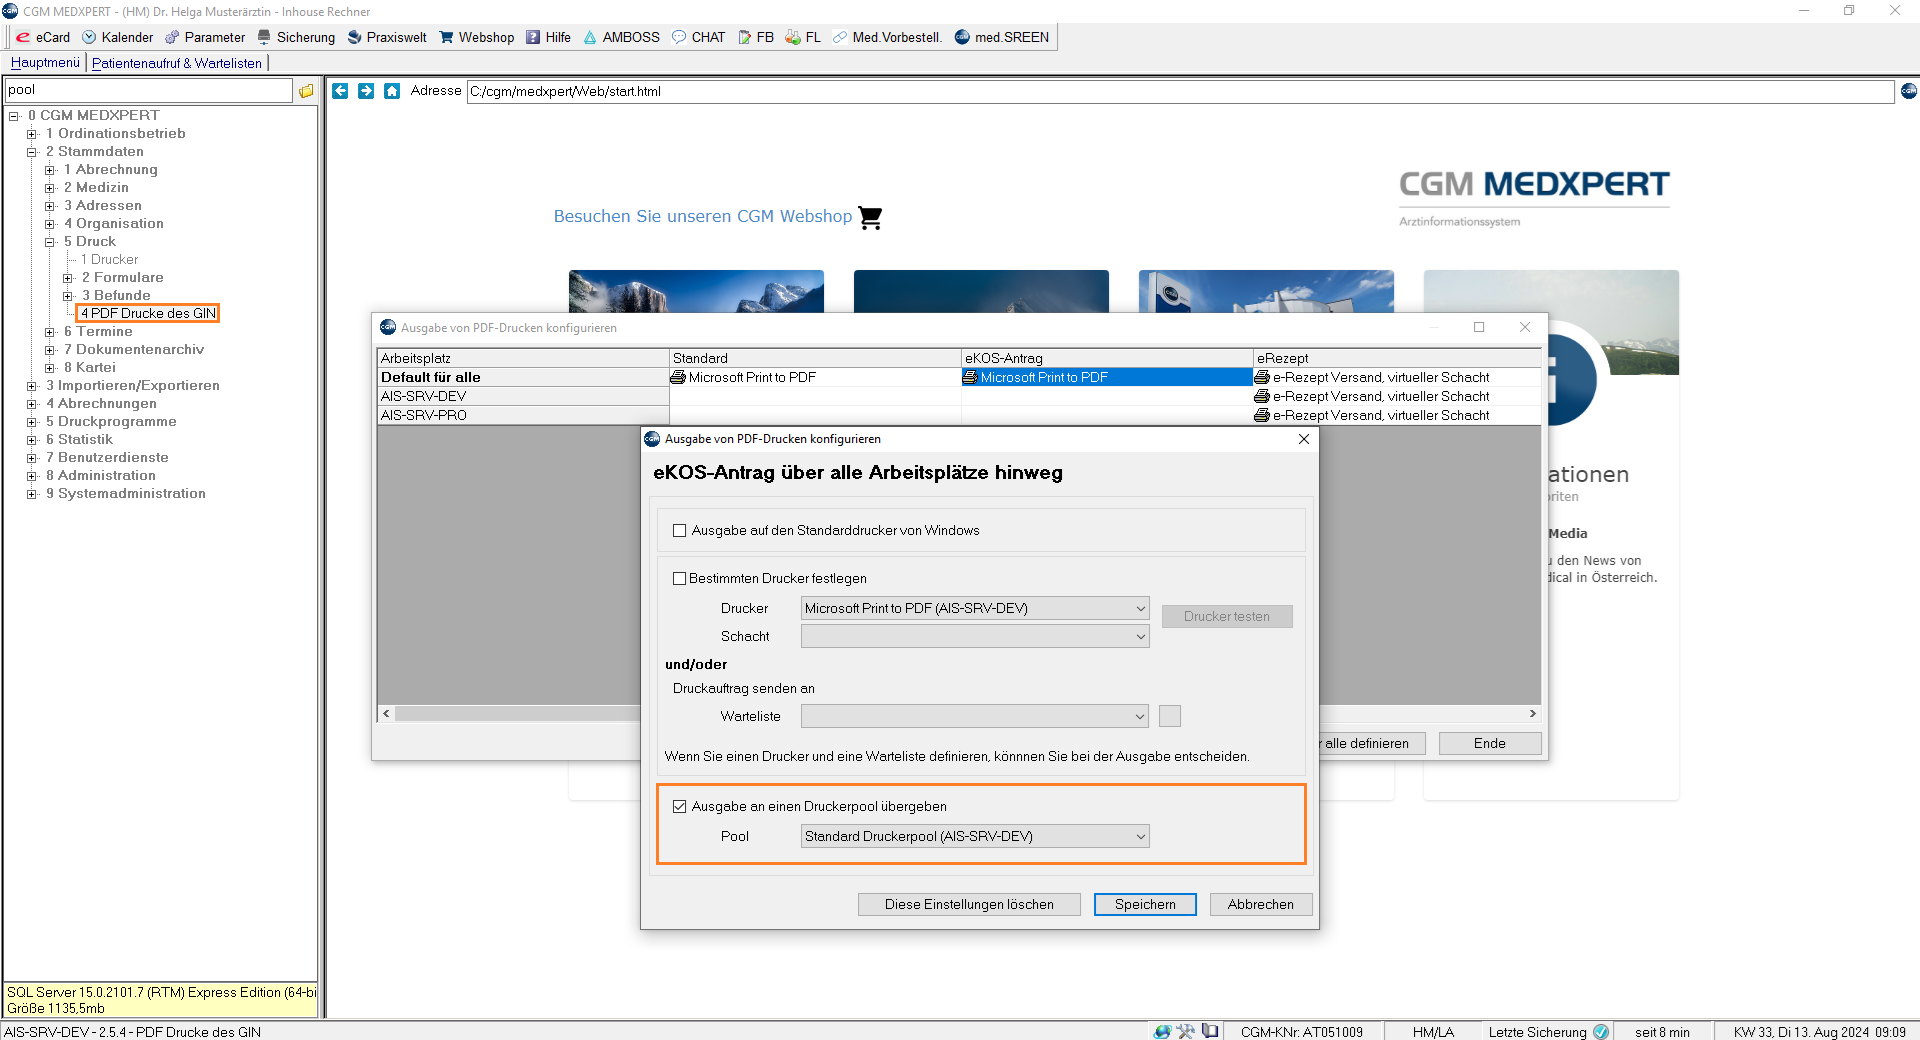Click the tree search field containing pool
Image resolution: width=1920 pixels, height=1040 pixels.
tap(148, 90)
